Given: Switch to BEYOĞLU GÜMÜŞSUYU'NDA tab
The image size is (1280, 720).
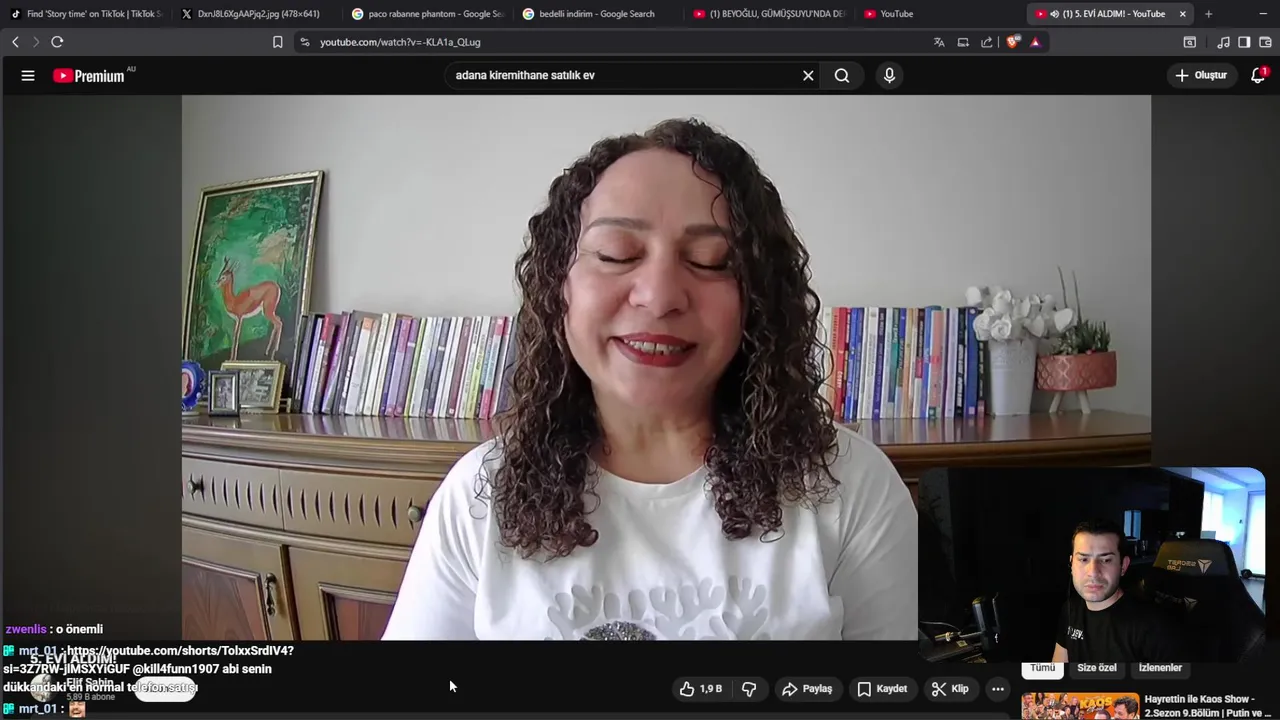Looking at the screenshot, I should [x=770, y=14].
